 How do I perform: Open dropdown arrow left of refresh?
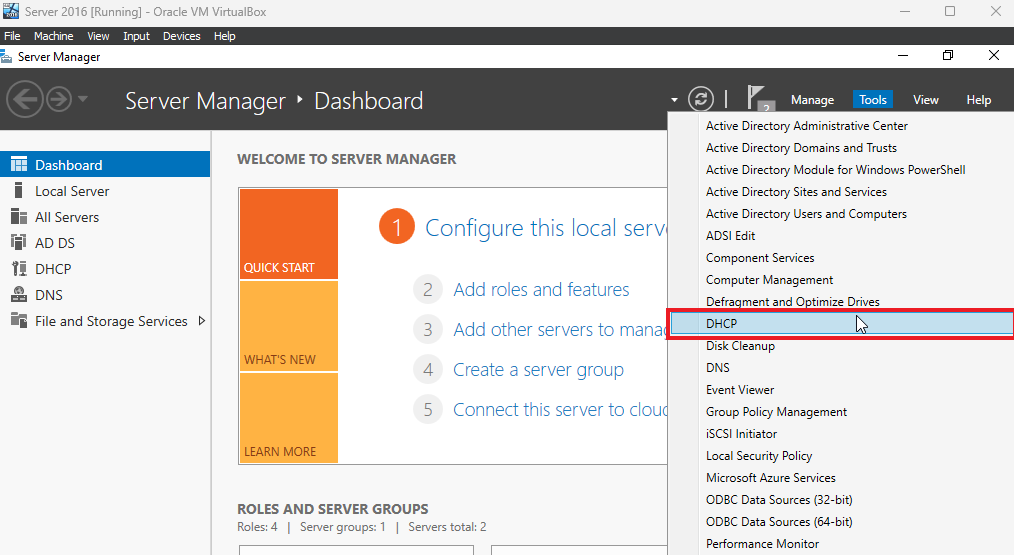click(x=674, y=100)
